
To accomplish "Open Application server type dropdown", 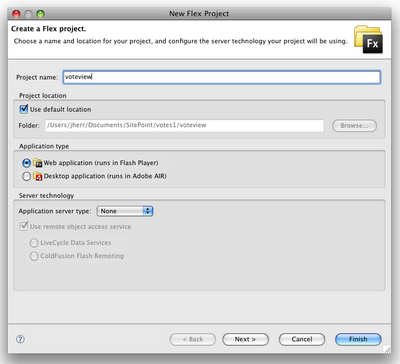I will pyautogui.click(x=125, y=211).
